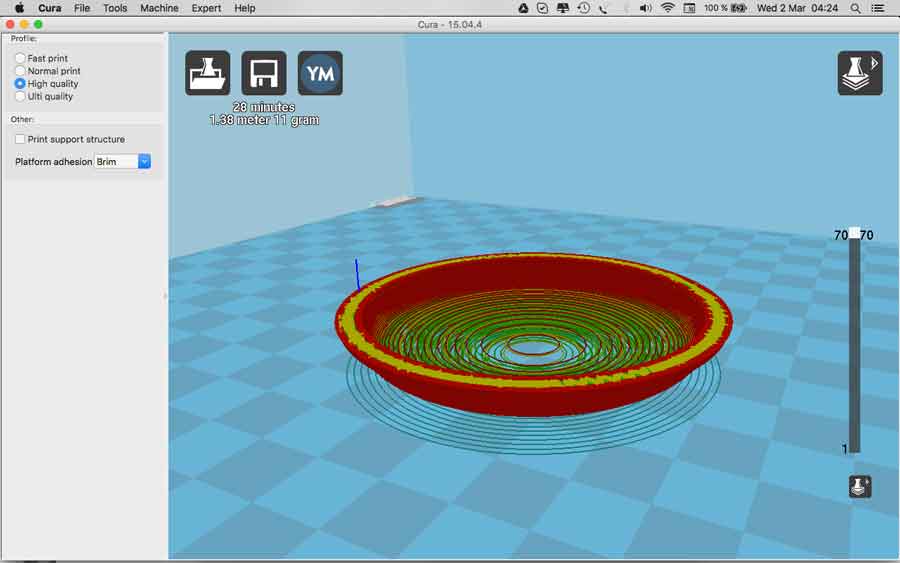Open the File menu

pos(82,8)
